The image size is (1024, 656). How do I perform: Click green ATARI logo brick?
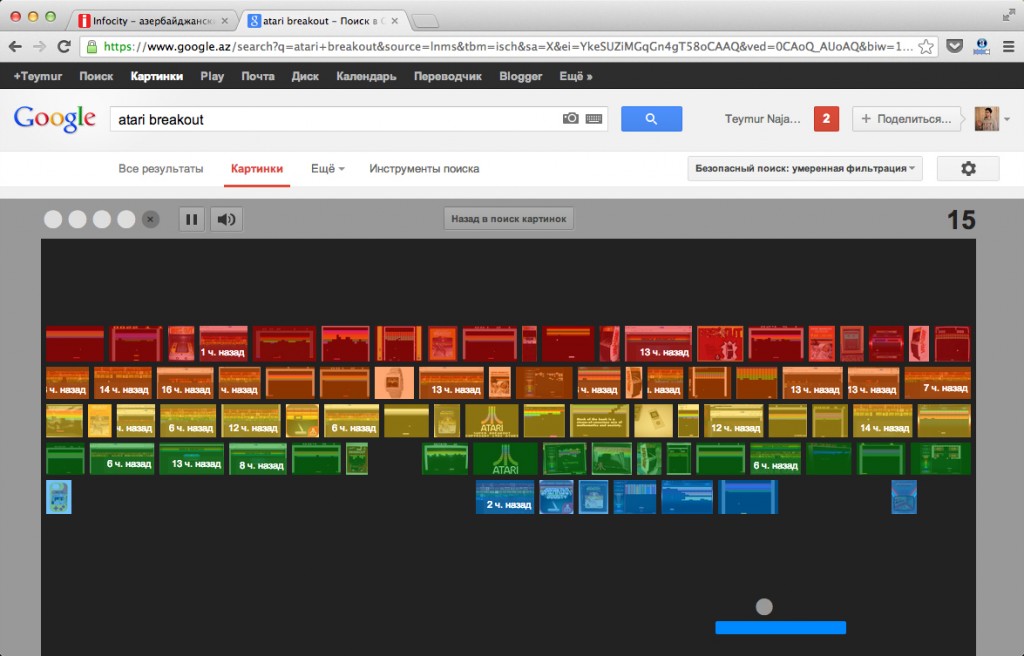pos(505,459)
